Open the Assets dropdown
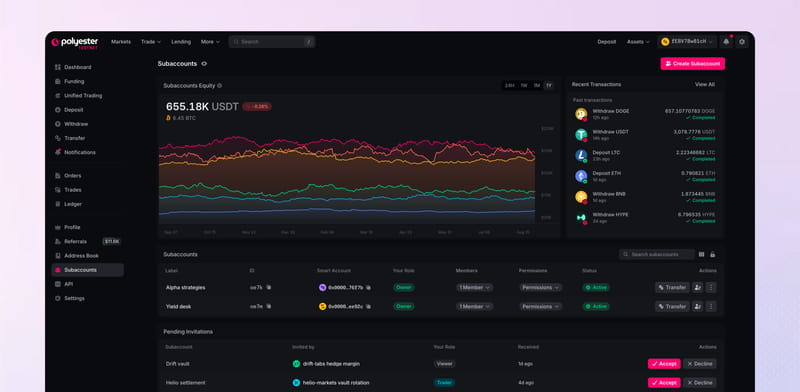 click(638, 42)
